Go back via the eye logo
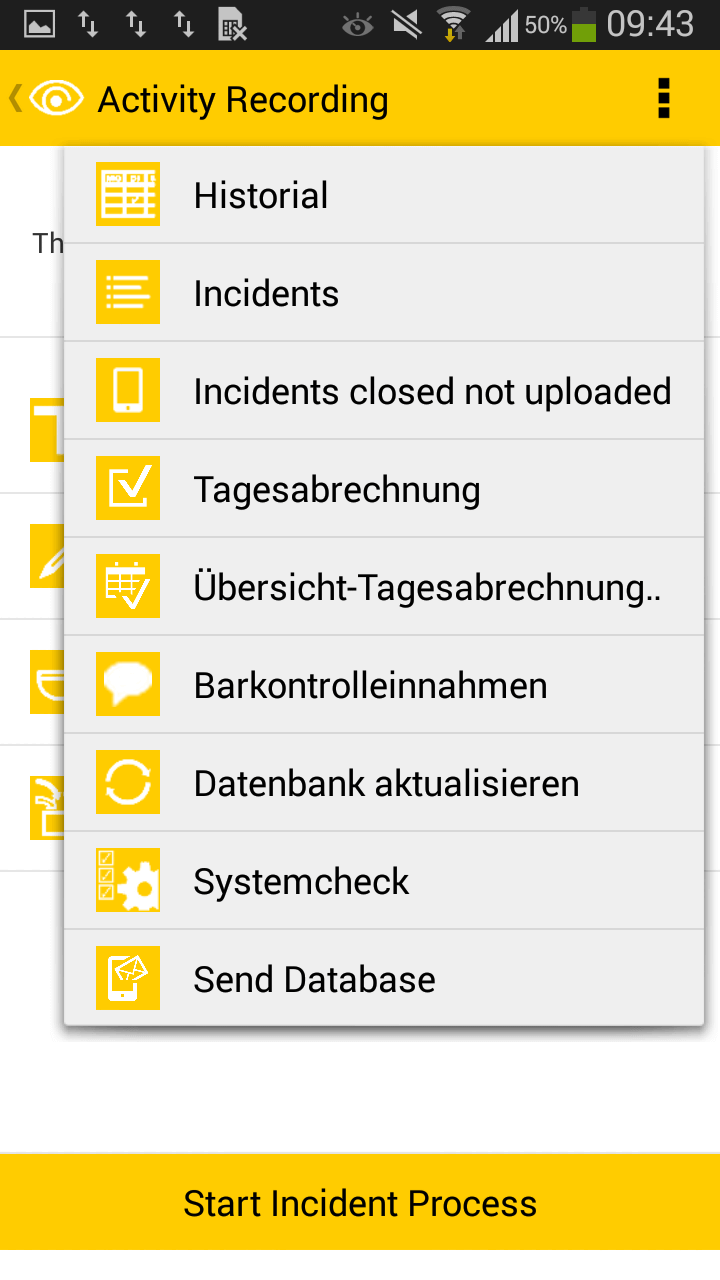720x1280 pixels. (48, 99)
